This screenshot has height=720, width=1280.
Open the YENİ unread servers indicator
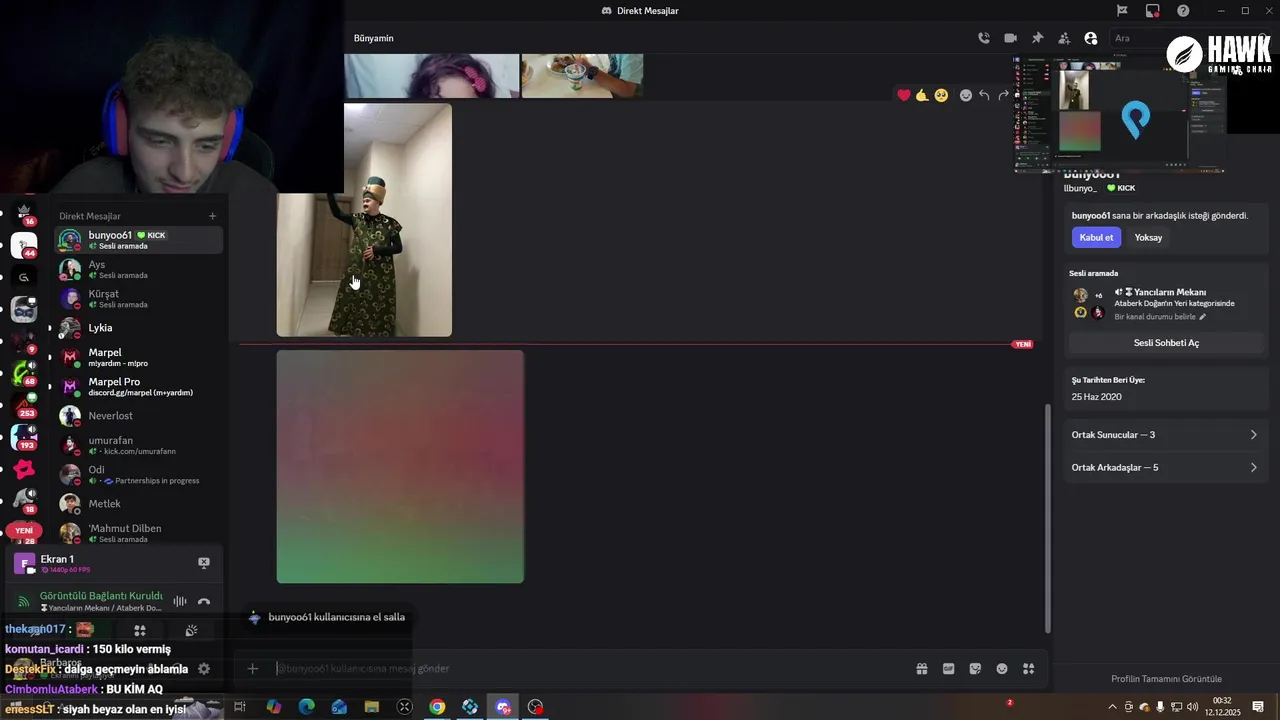tap(24, 530)
